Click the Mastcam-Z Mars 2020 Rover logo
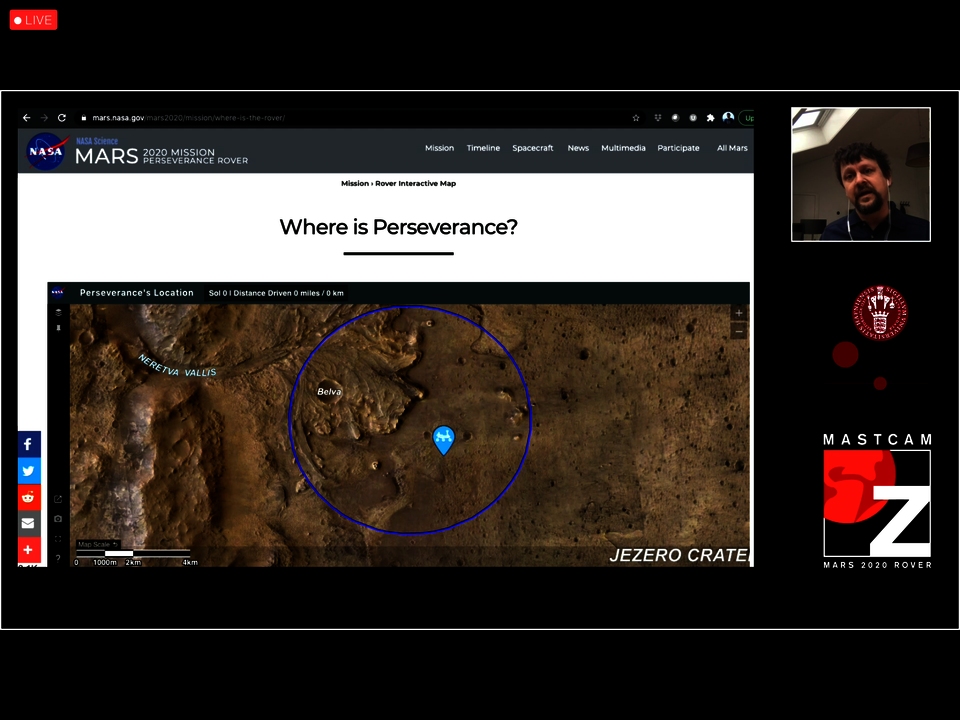The width and height of the screenshot is (960, 720). [877, 501]
